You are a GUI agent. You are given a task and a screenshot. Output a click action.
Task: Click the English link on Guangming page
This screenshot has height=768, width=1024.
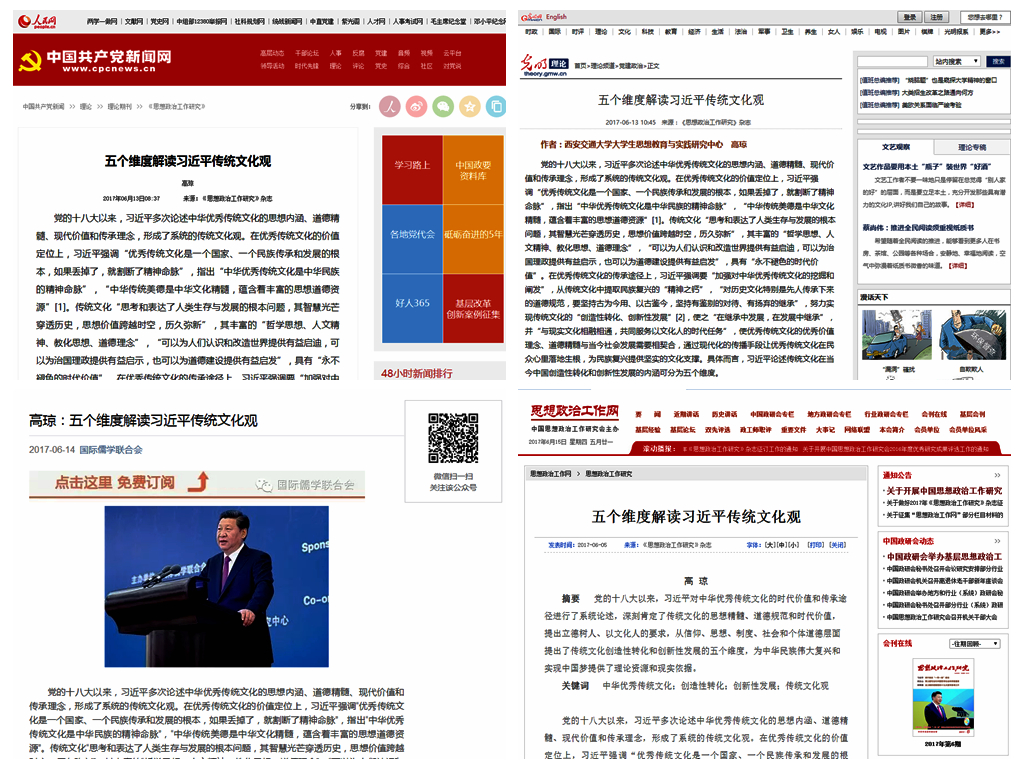[556, 17]
